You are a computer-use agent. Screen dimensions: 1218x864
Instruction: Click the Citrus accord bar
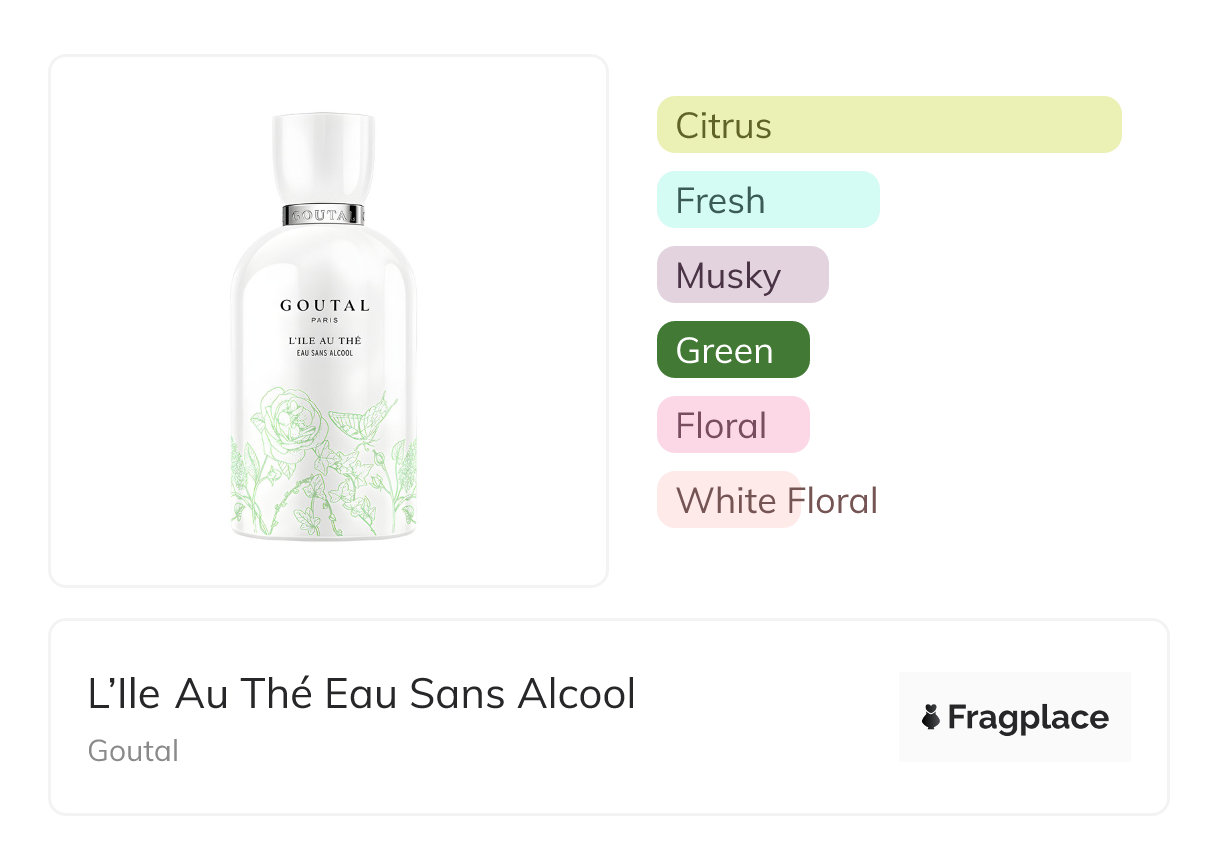888,125
